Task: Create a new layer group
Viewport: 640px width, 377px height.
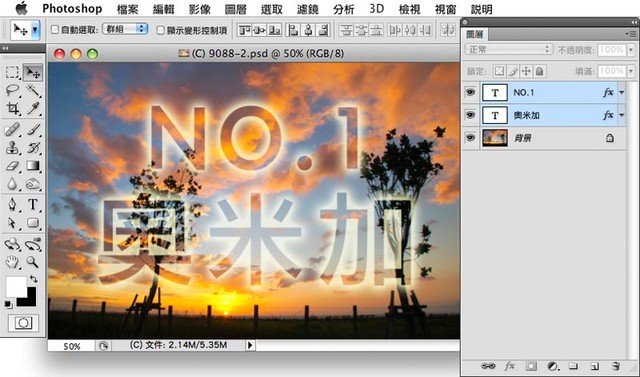Action: pos(573,366)
